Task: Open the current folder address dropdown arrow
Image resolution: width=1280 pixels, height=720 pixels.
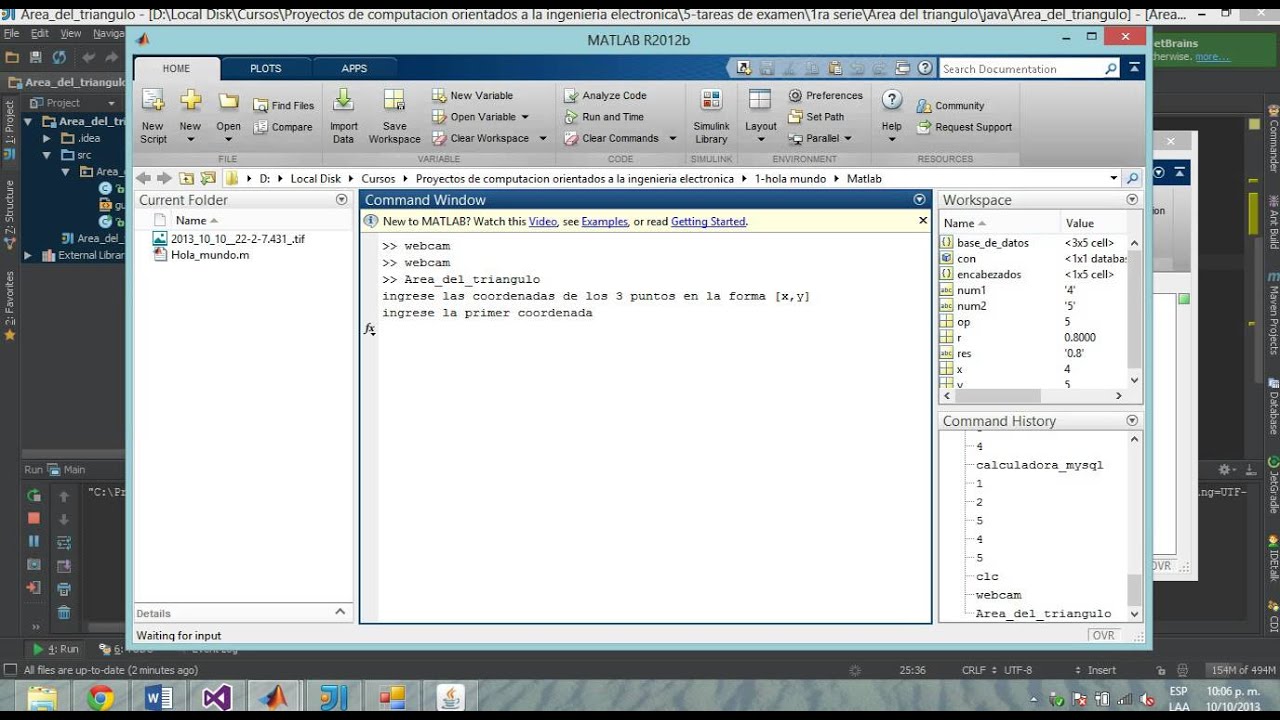Action: point(1113,178)
